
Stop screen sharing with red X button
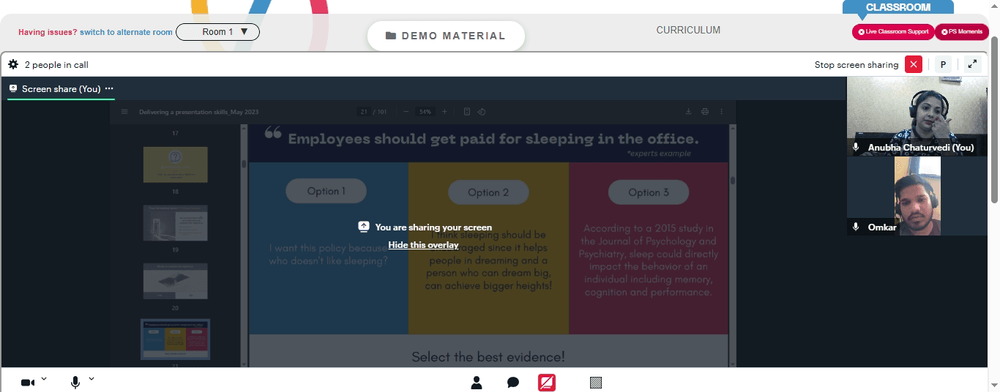[x=913, y=64]
